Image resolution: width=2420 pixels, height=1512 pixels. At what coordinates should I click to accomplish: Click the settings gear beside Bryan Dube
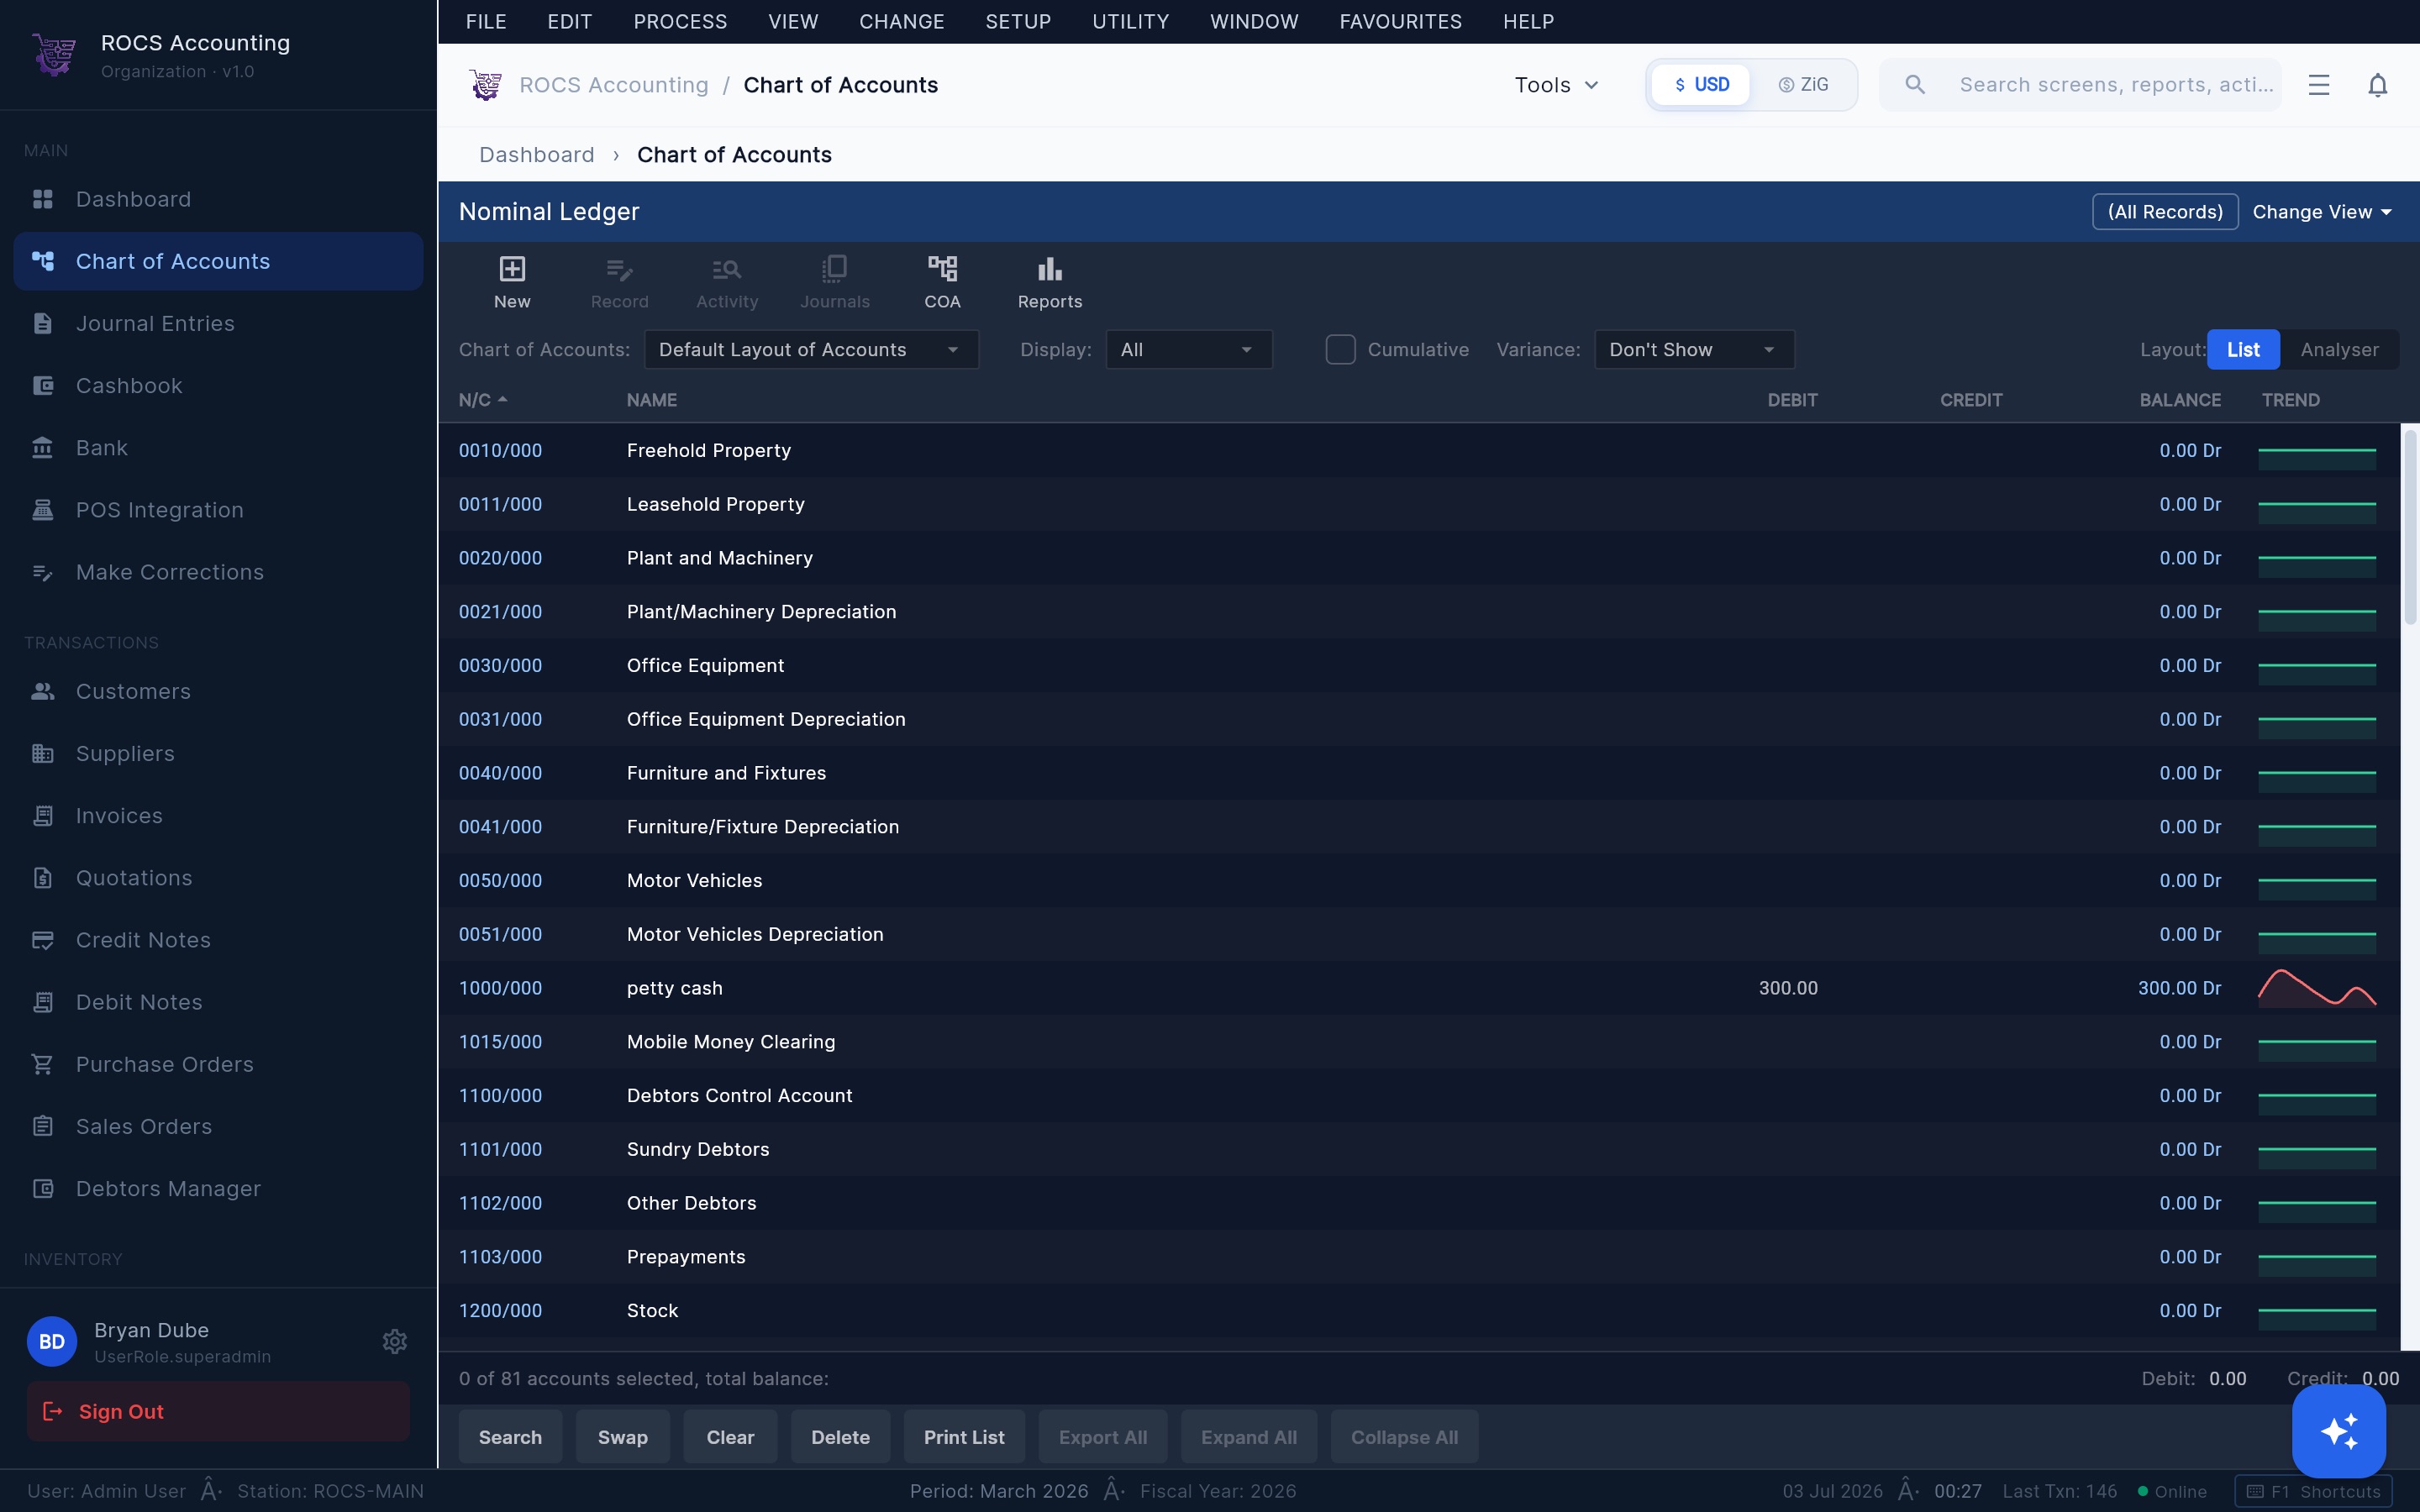click(395, 1341)
